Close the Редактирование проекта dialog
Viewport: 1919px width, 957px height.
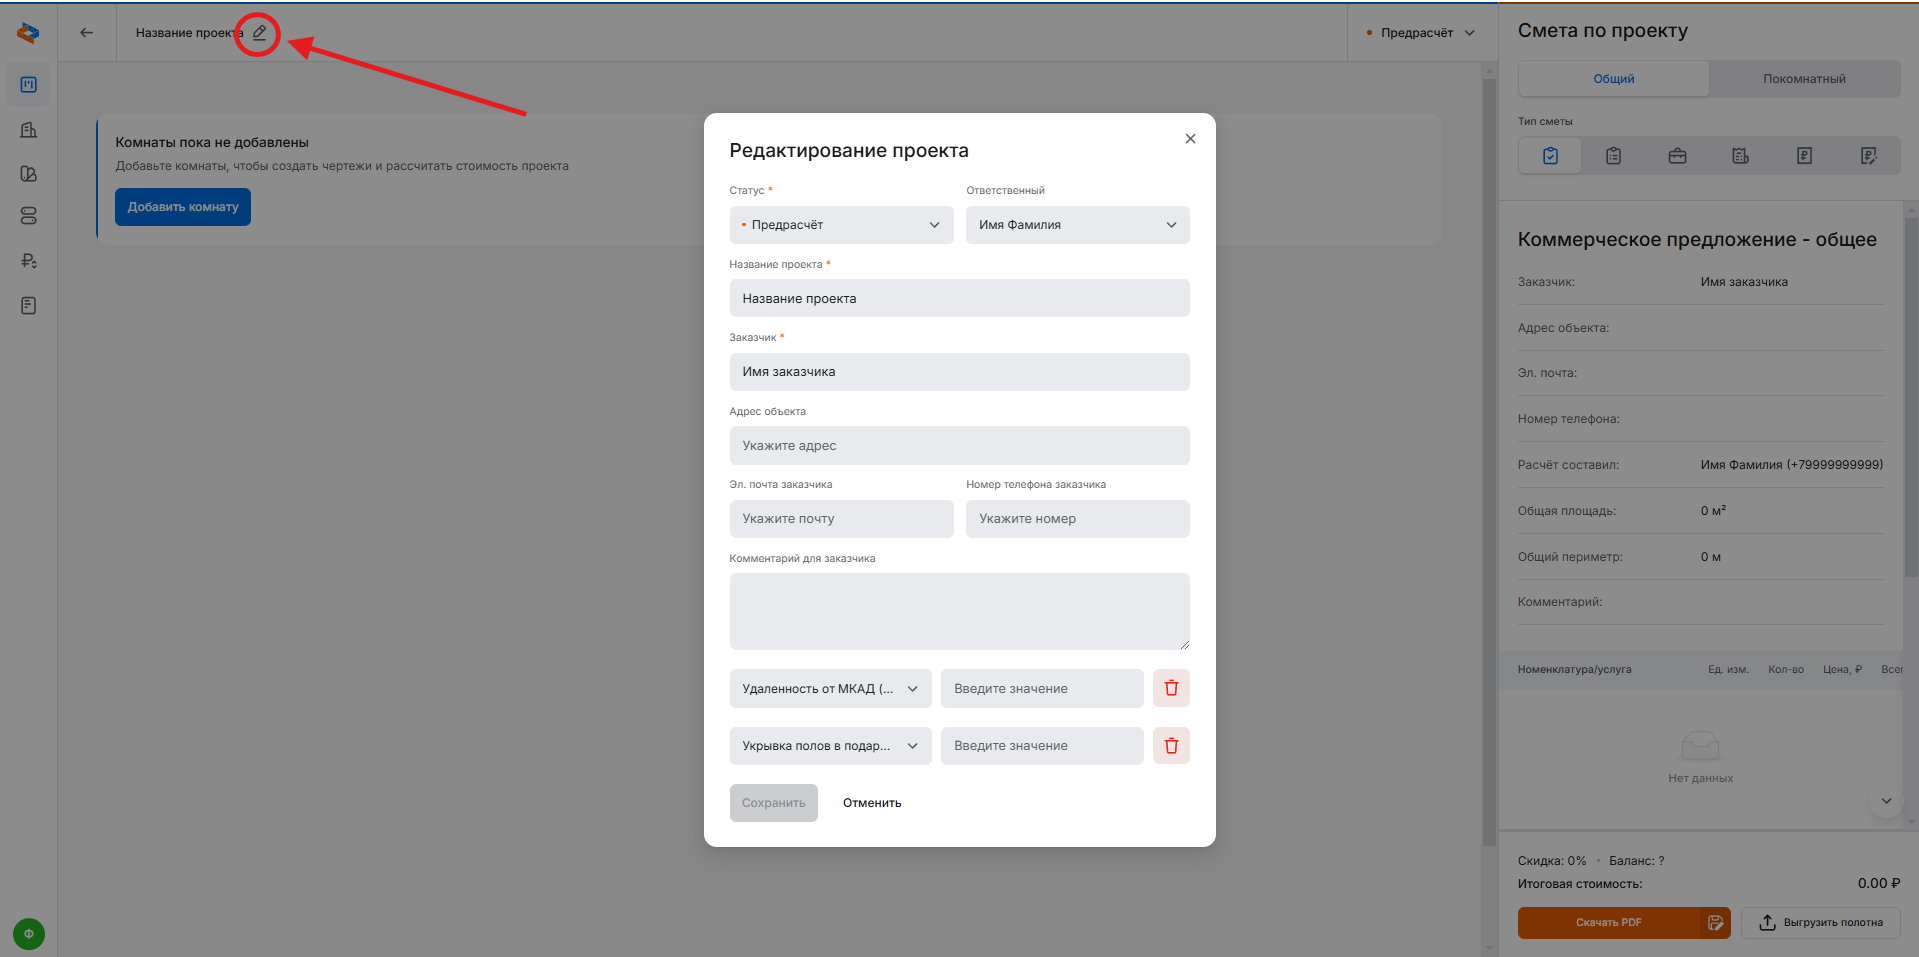coord(1190,139)
